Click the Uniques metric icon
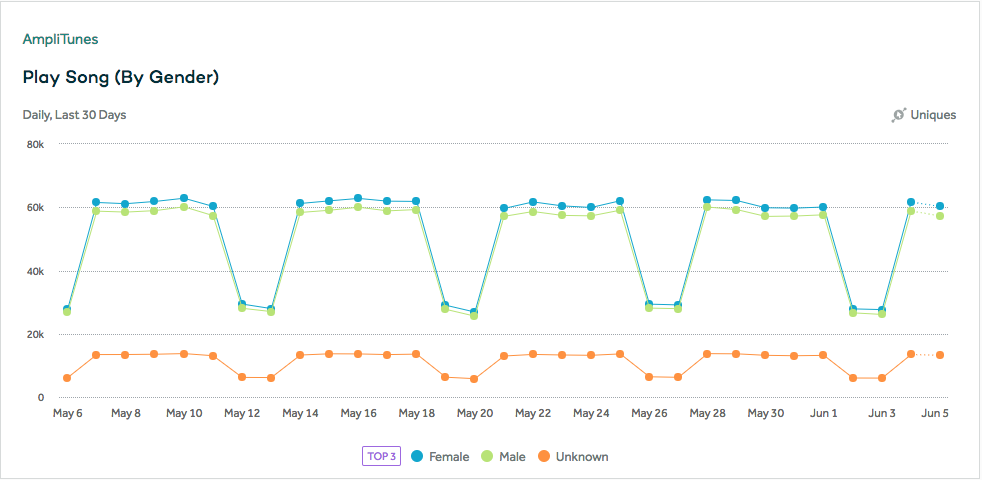The width and height of the screenshot is (982, 480). click(x=899, y=115)
